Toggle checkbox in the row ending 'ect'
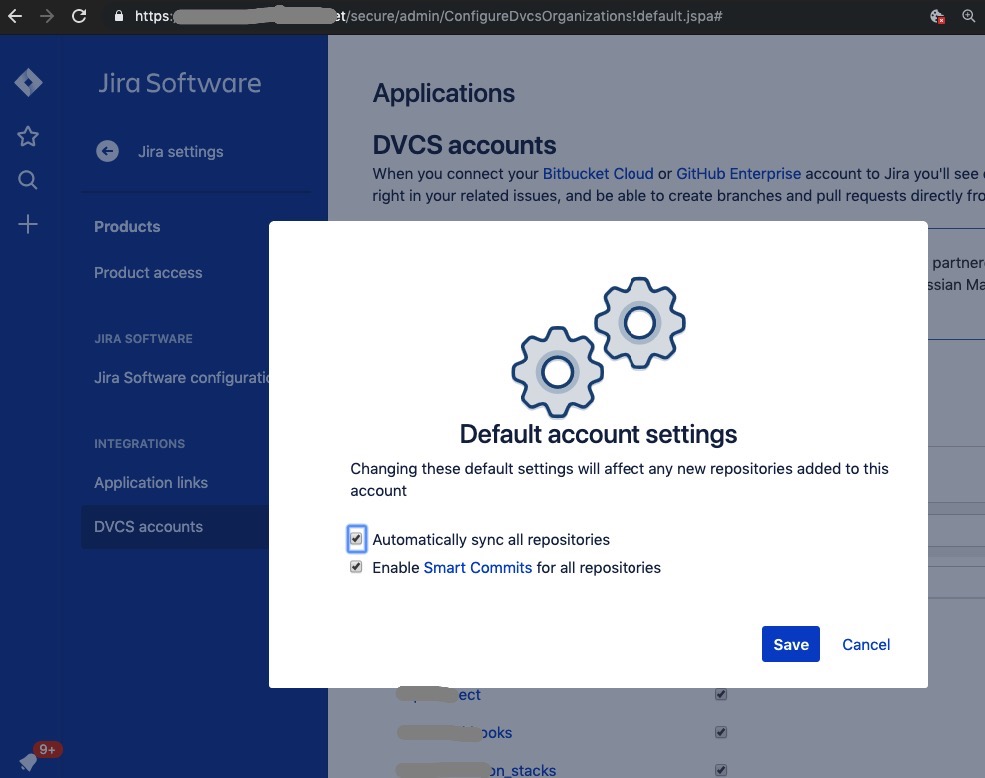The width and height of the screenshot is (985, 778). [721, 694]
